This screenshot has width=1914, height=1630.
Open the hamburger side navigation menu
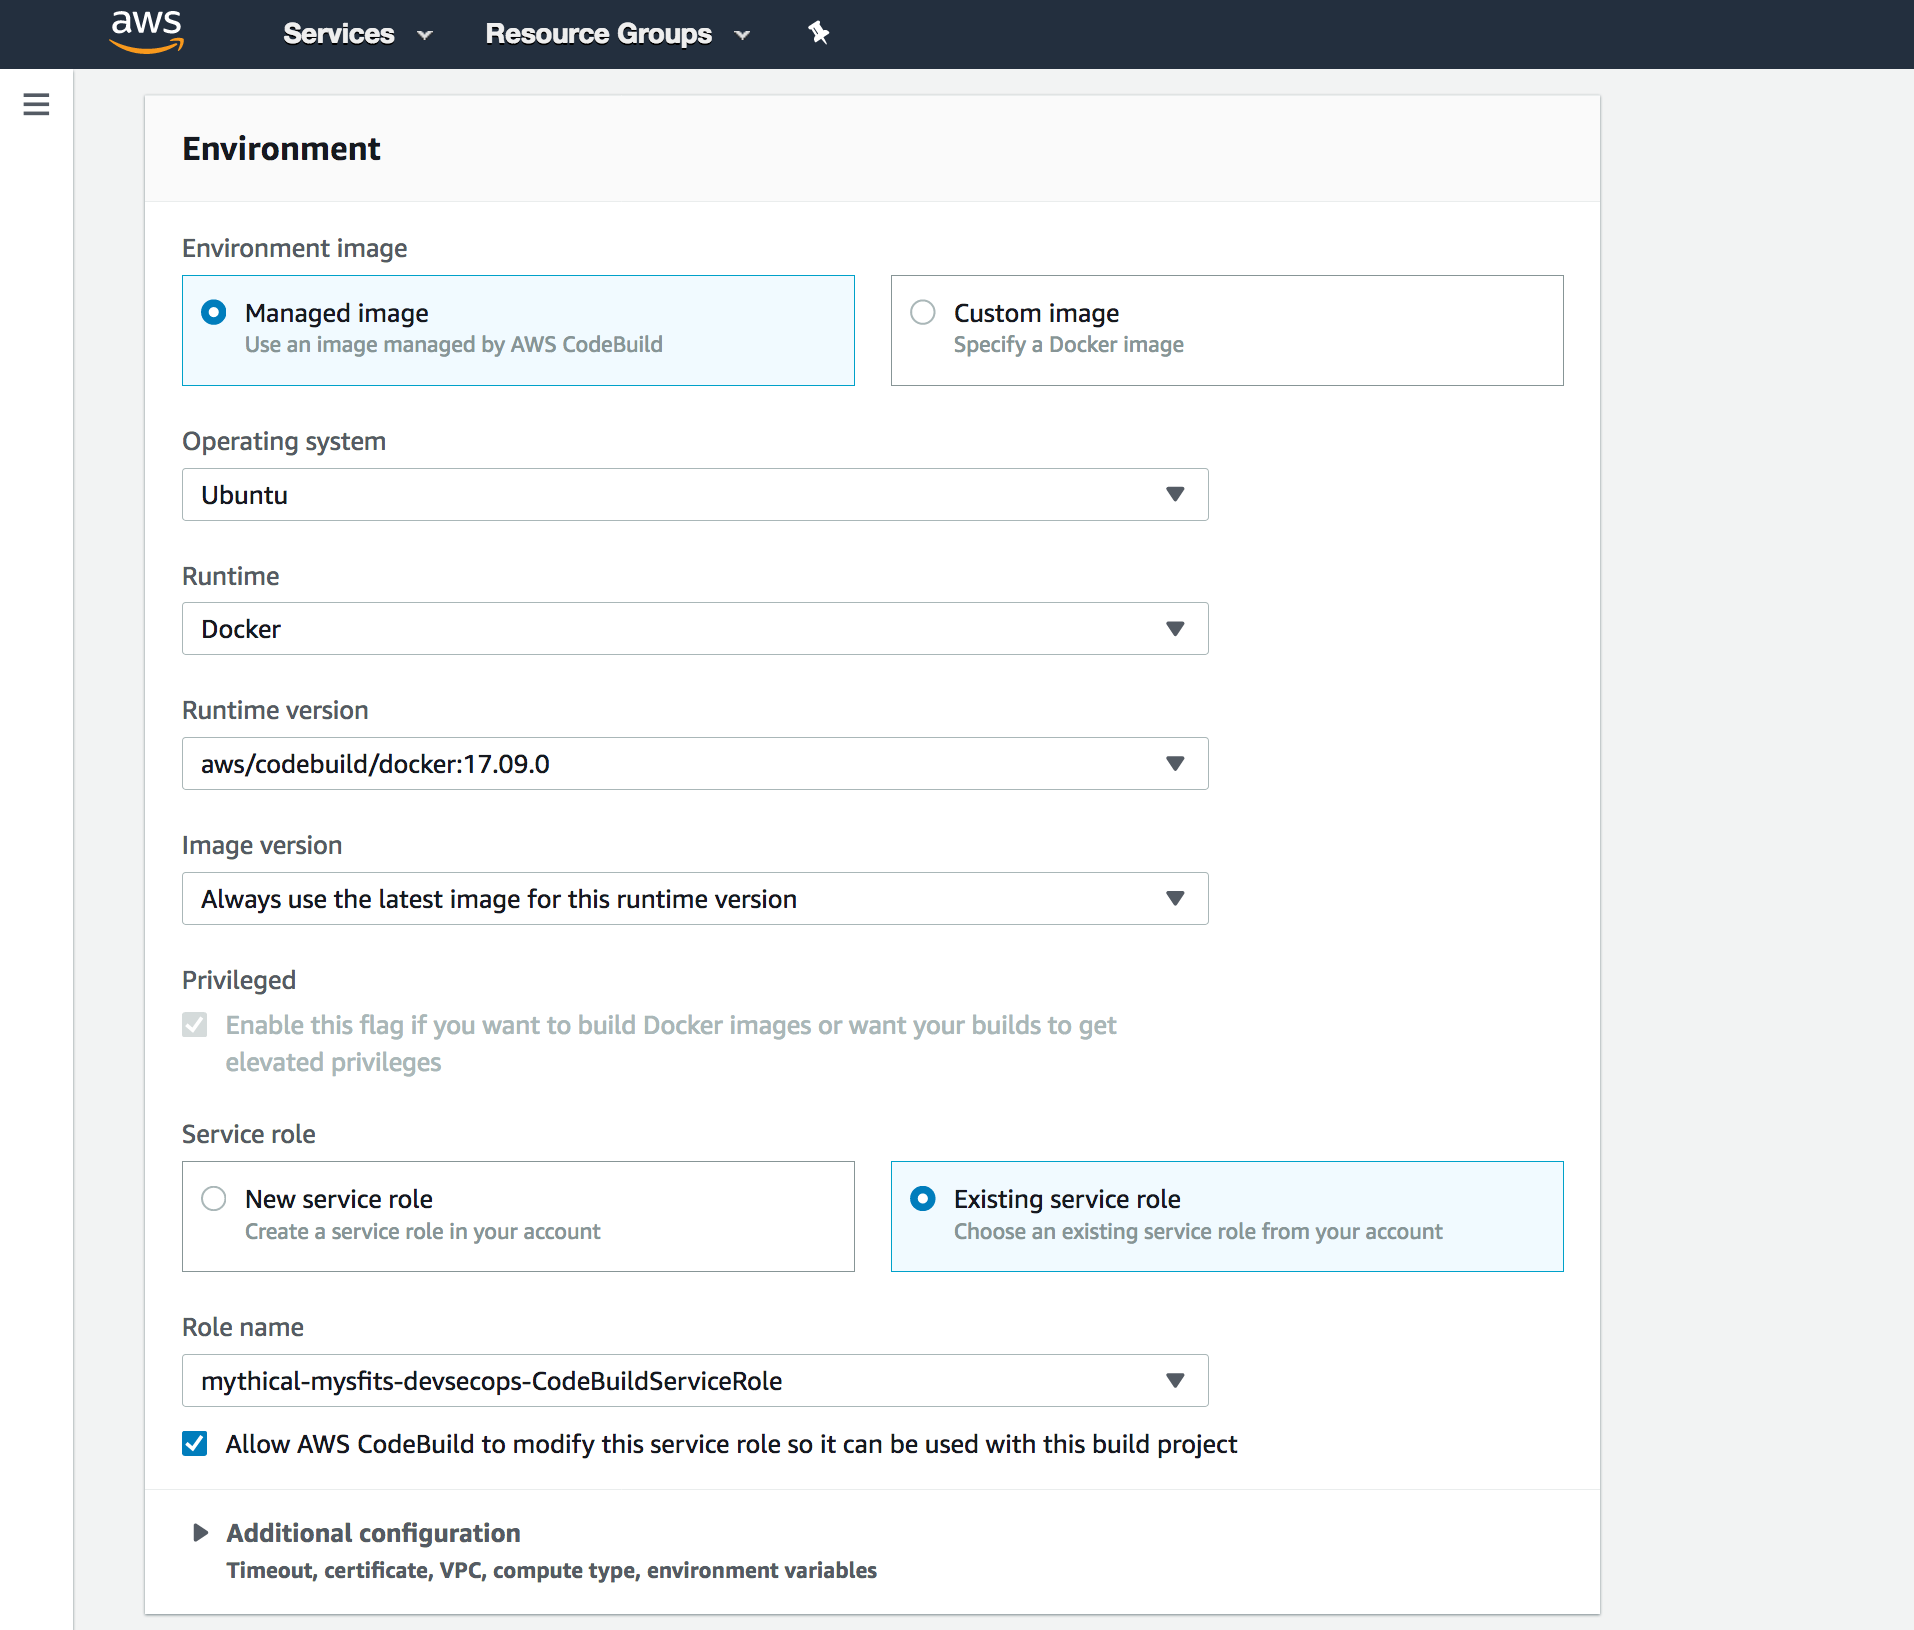(36, 104)
